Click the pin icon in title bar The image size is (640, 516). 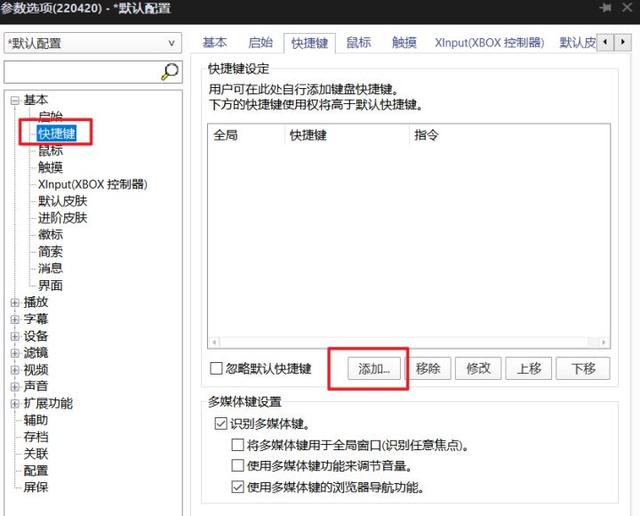point(605,7)
